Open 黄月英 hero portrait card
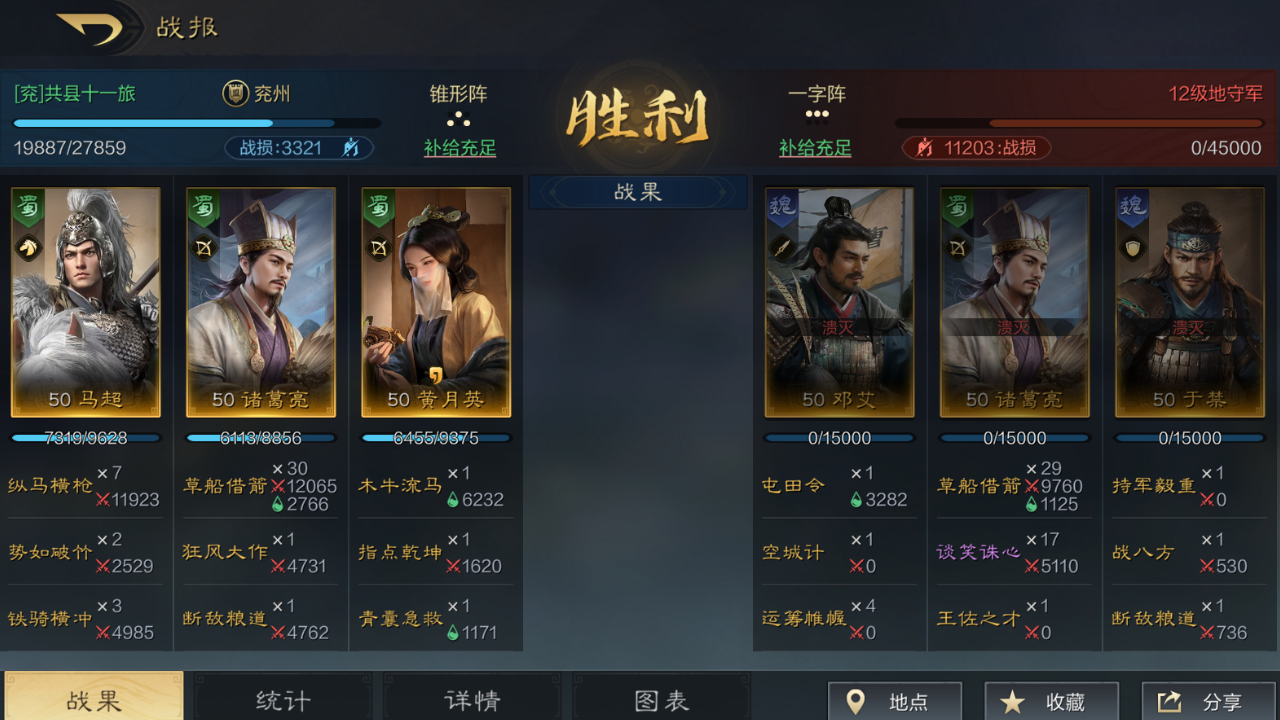This screenshot has height=720, width=1280. click(x=436, y=302)
